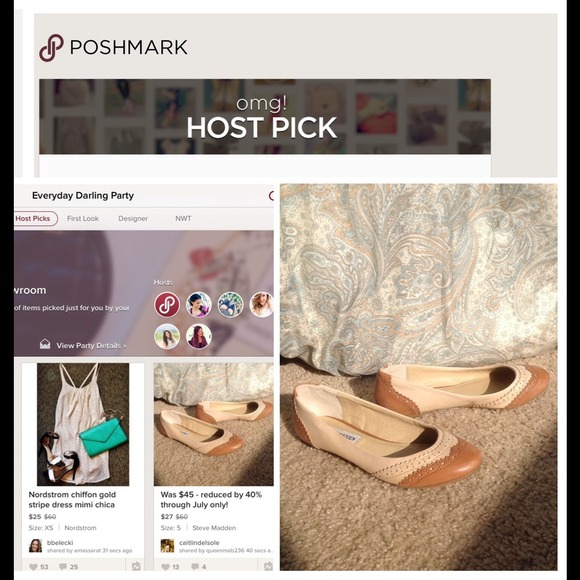Open seller bbelecki's profile
Image resolution: width=580 pixels, height=580 pixels.
(x=60, y=543)
